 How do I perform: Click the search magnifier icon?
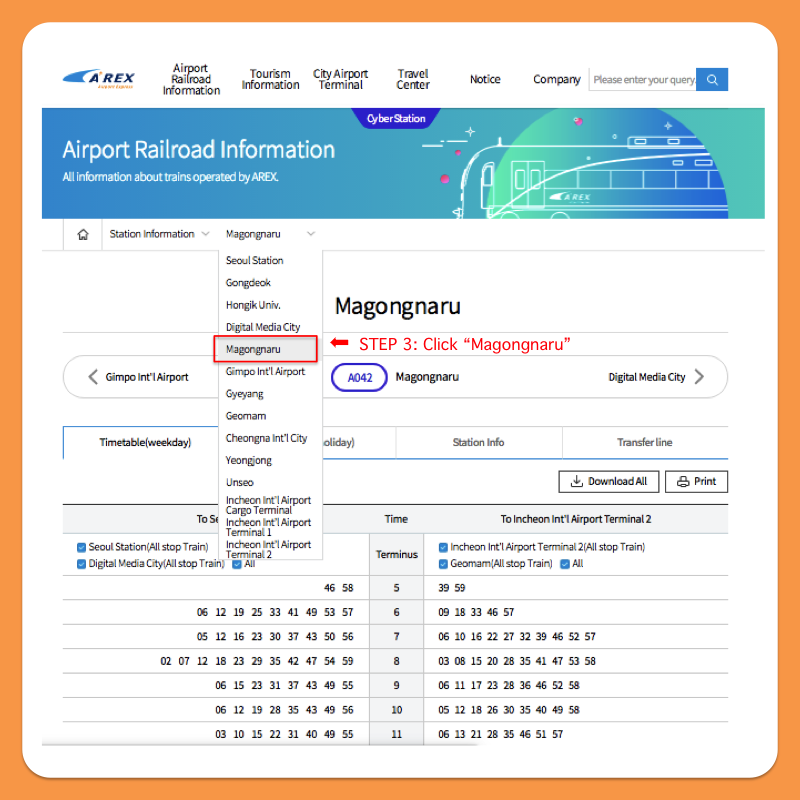711,79
